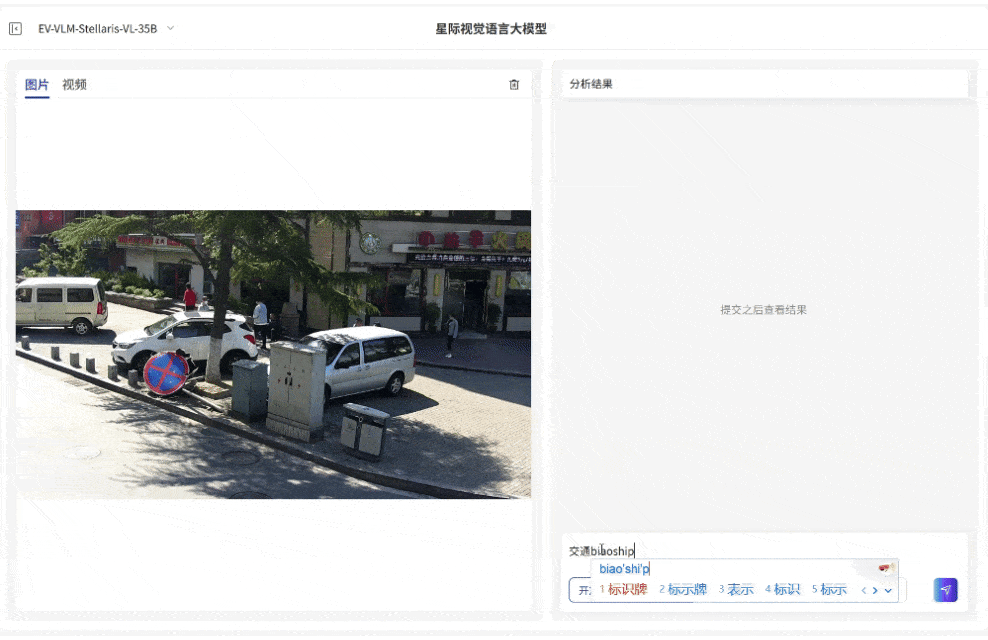Click the 提交之后查看结果 placeholder text
Viewport: 988px width, 640px height.
764,309
